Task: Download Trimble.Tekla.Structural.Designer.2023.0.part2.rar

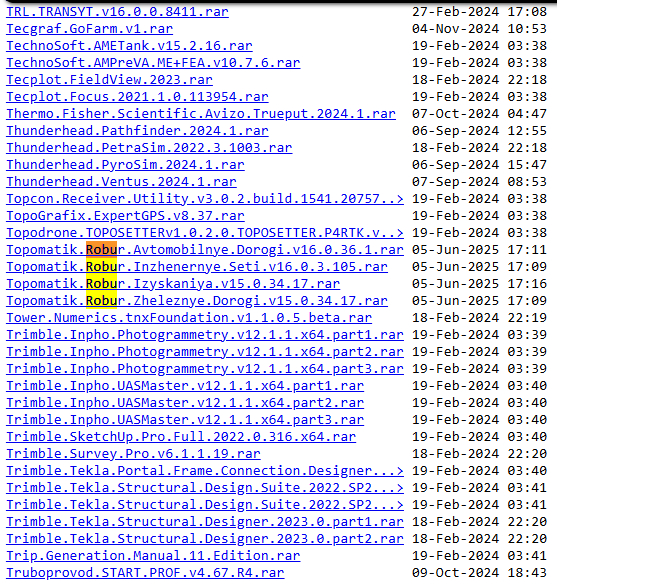Action: [x=204, y=539]
